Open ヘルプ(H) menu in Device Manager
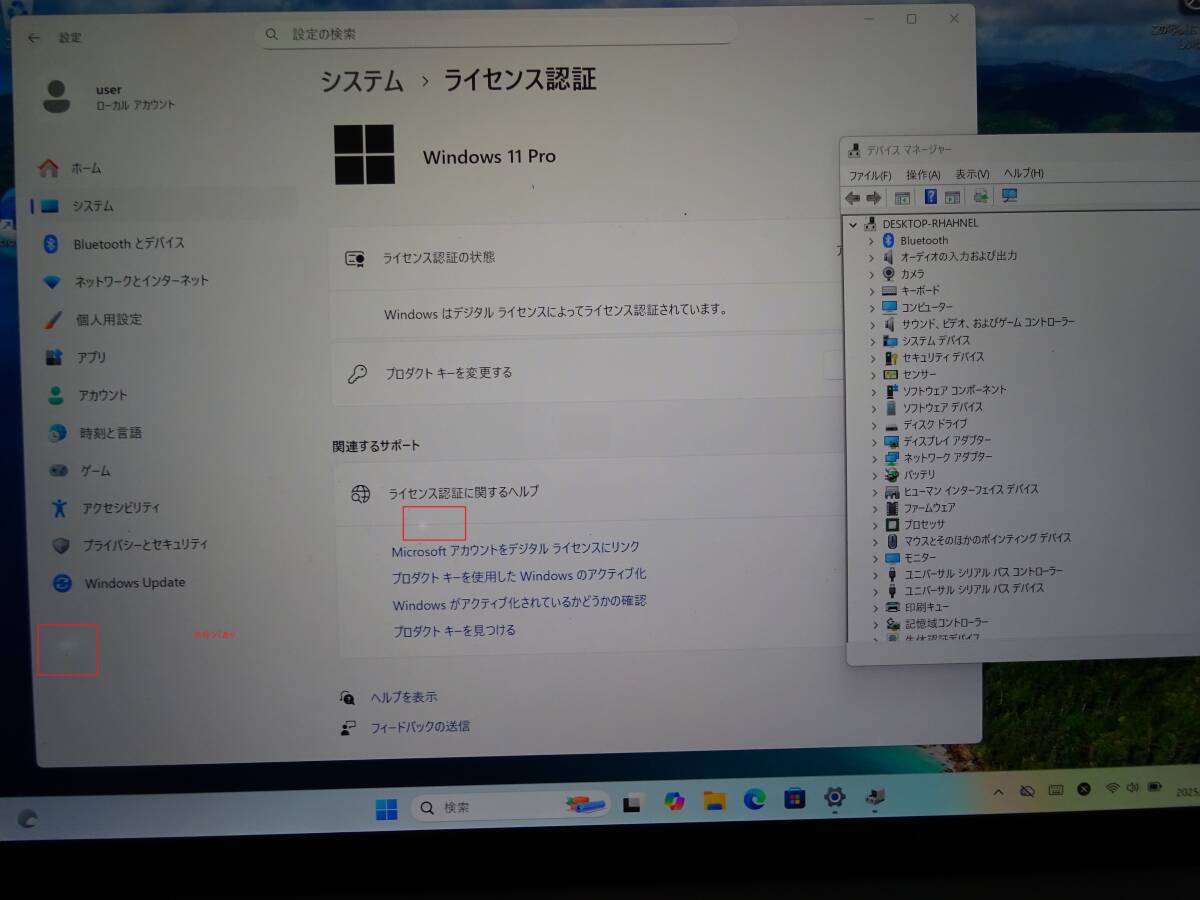 click(x=1024, y=173)
